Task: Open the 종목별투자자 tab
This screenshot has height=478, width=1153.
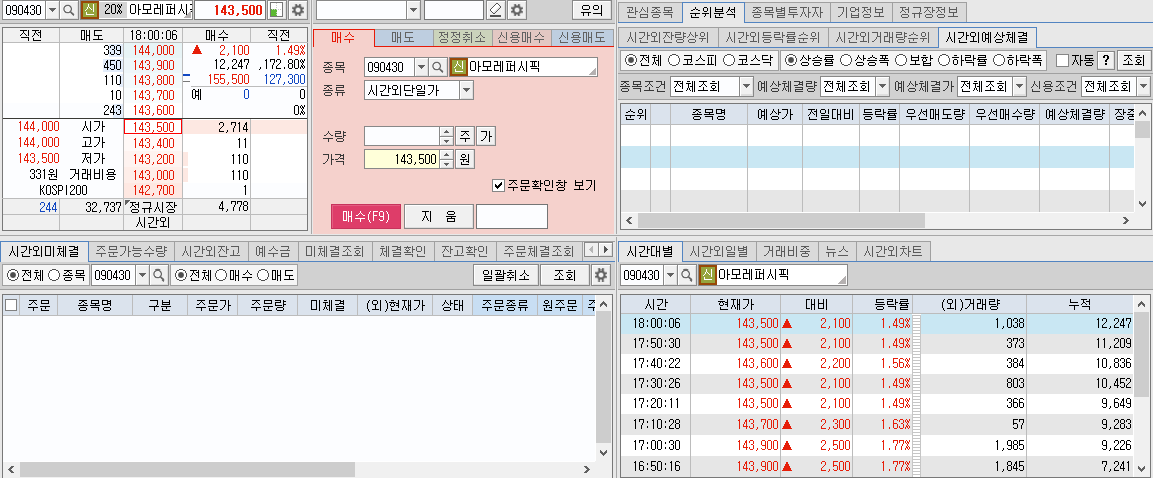Action: (x=788, y=13)
